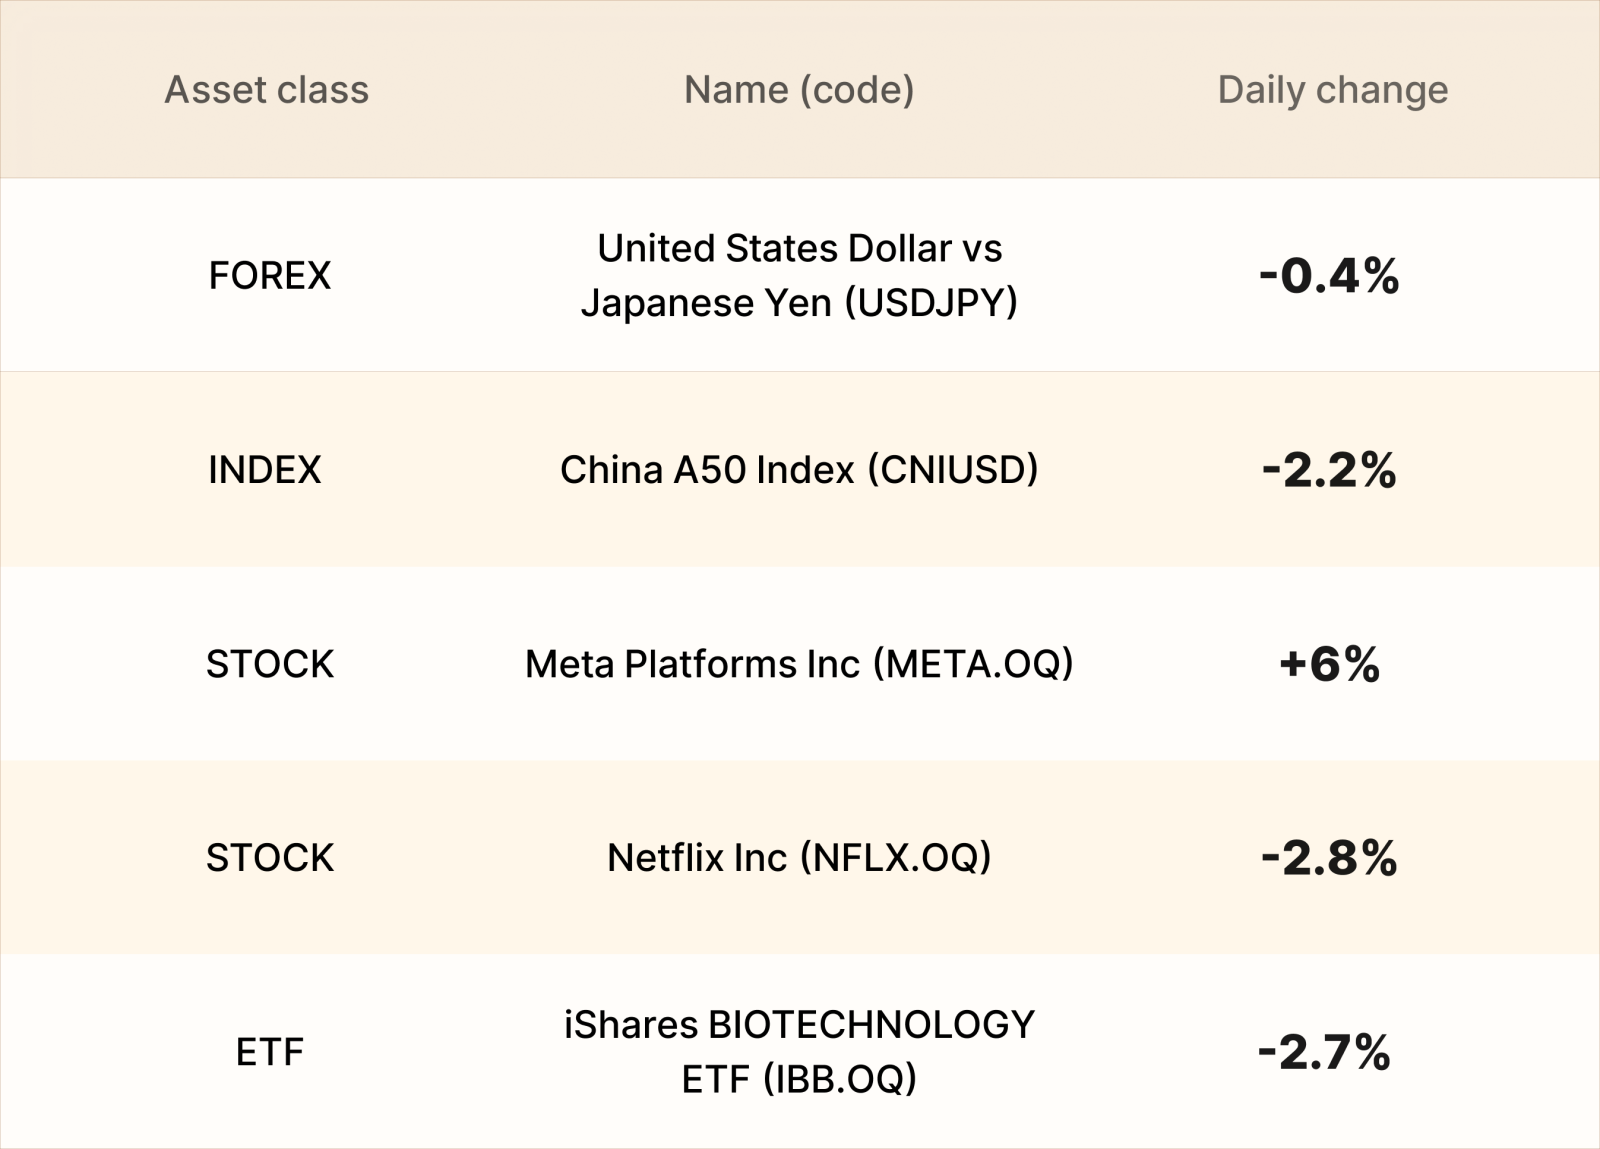Screen dimensions: 1600x1149
Task: Click the Asset class column header
Action: [266, 90]
